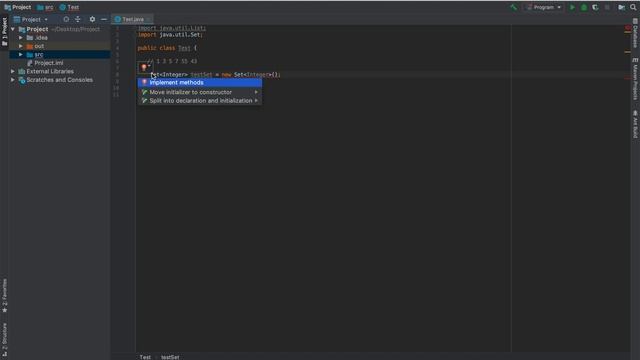The width and height of the screenshot is (640, 360).
Task: Select Scratches and Consoles in tree
Action: pos(60,80)
